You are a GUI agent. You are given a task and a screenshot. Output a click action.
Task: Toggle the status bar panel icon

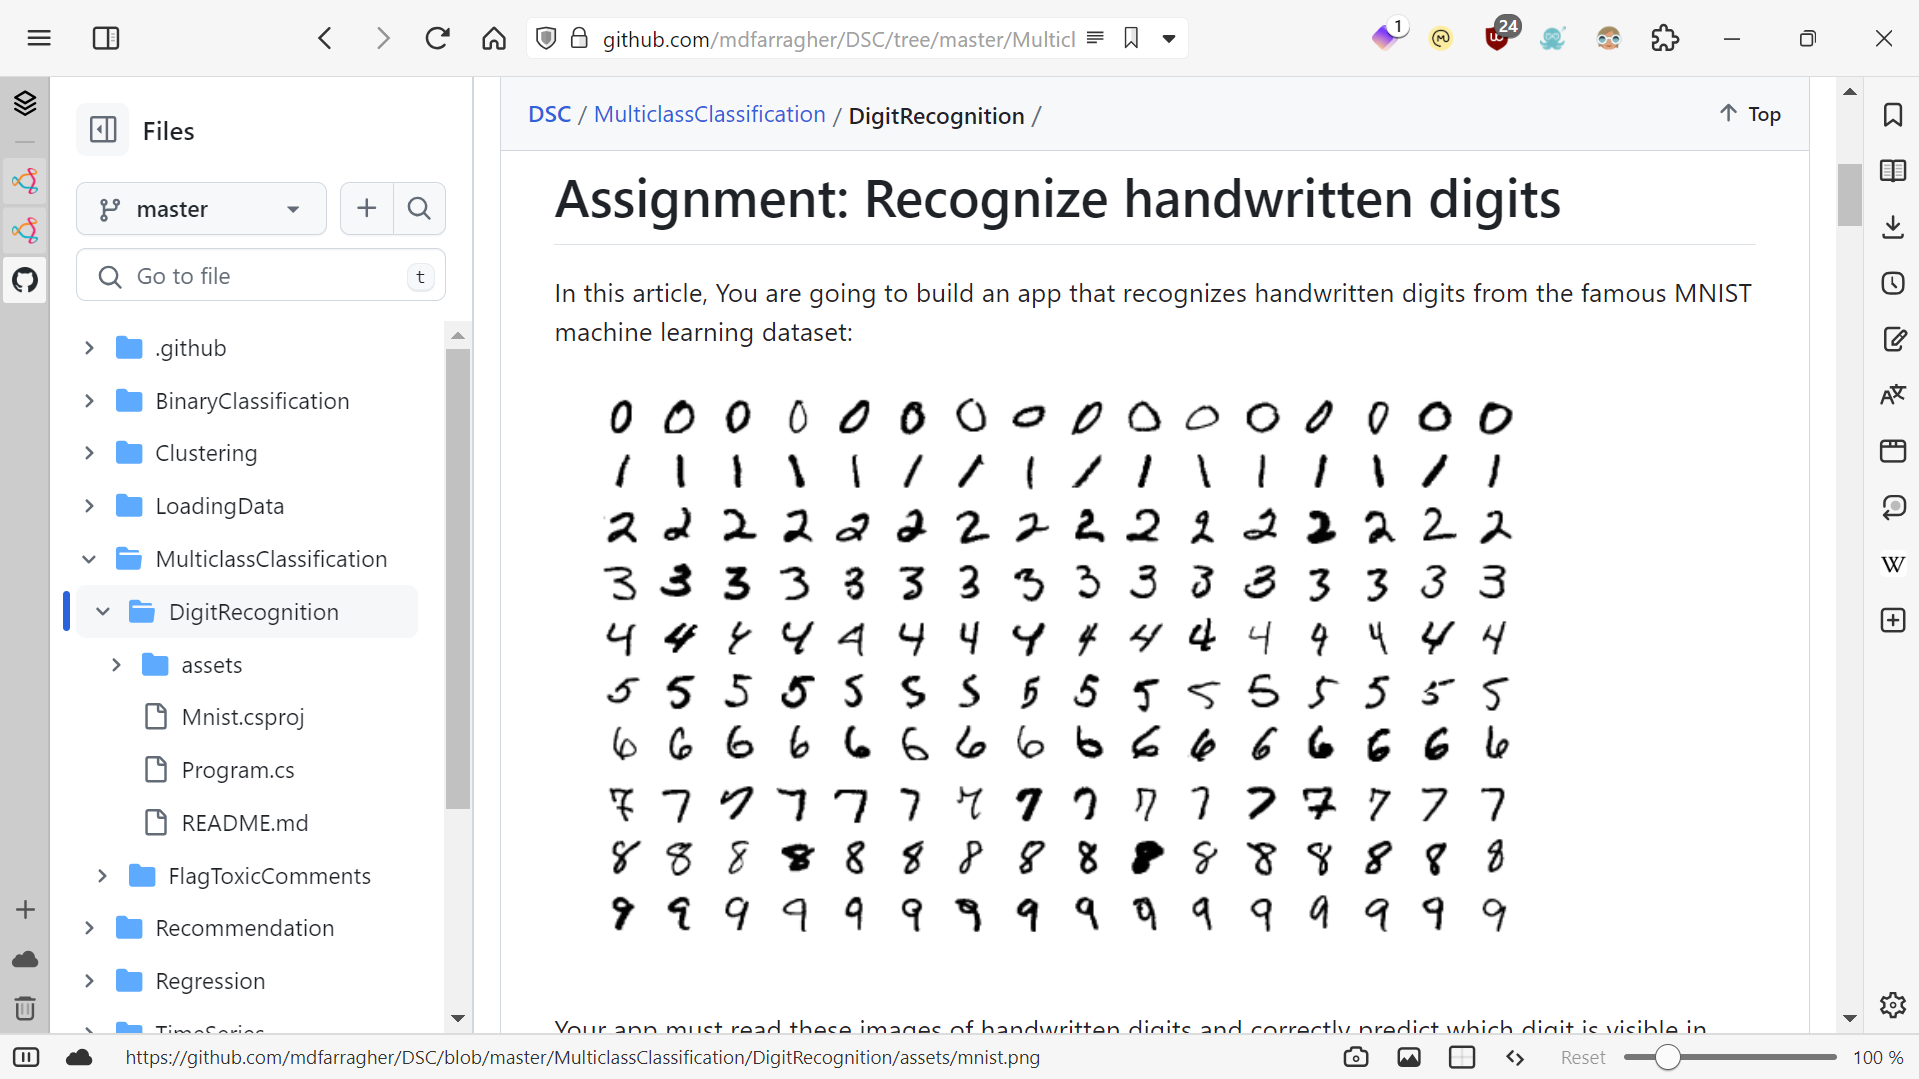coord(26,1057)
